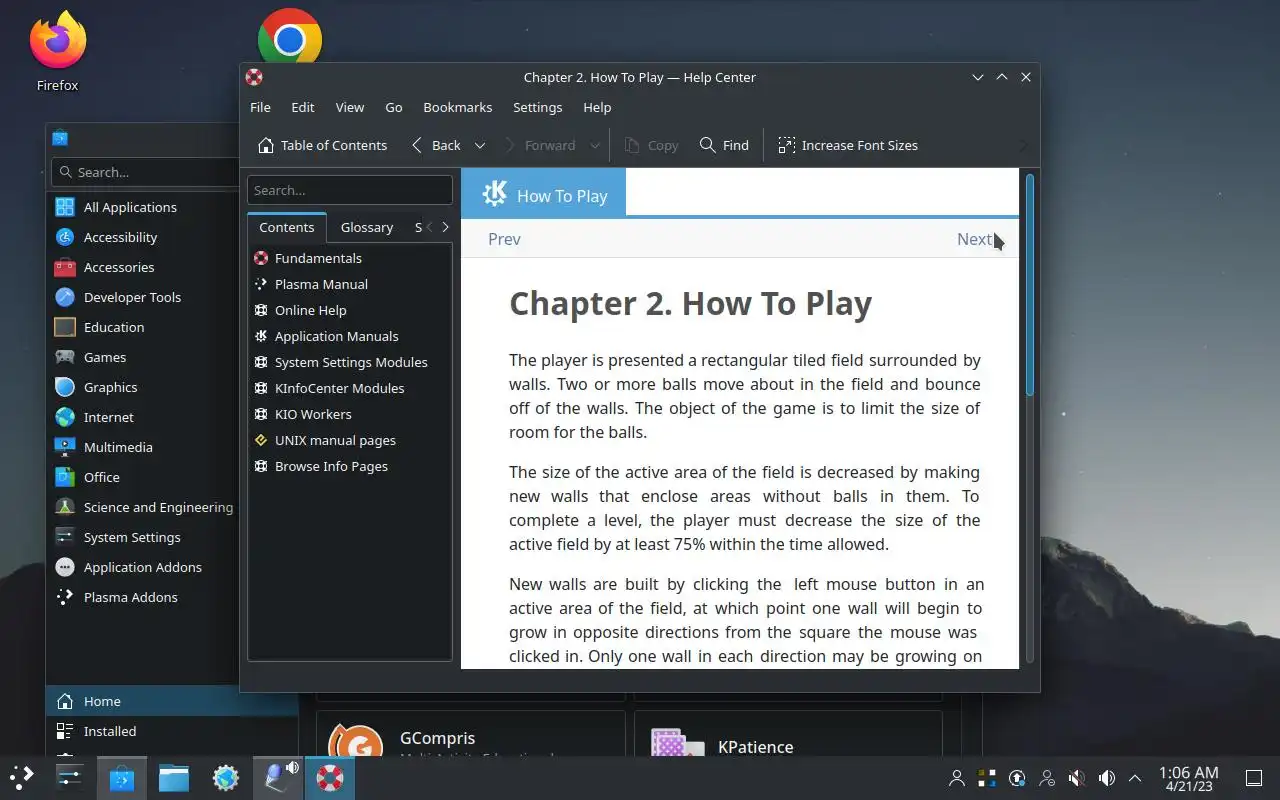The height and width of the screenshot is (800, 1280).
Task: Open the Back history dropdown arrow
Action: (480, 145)
